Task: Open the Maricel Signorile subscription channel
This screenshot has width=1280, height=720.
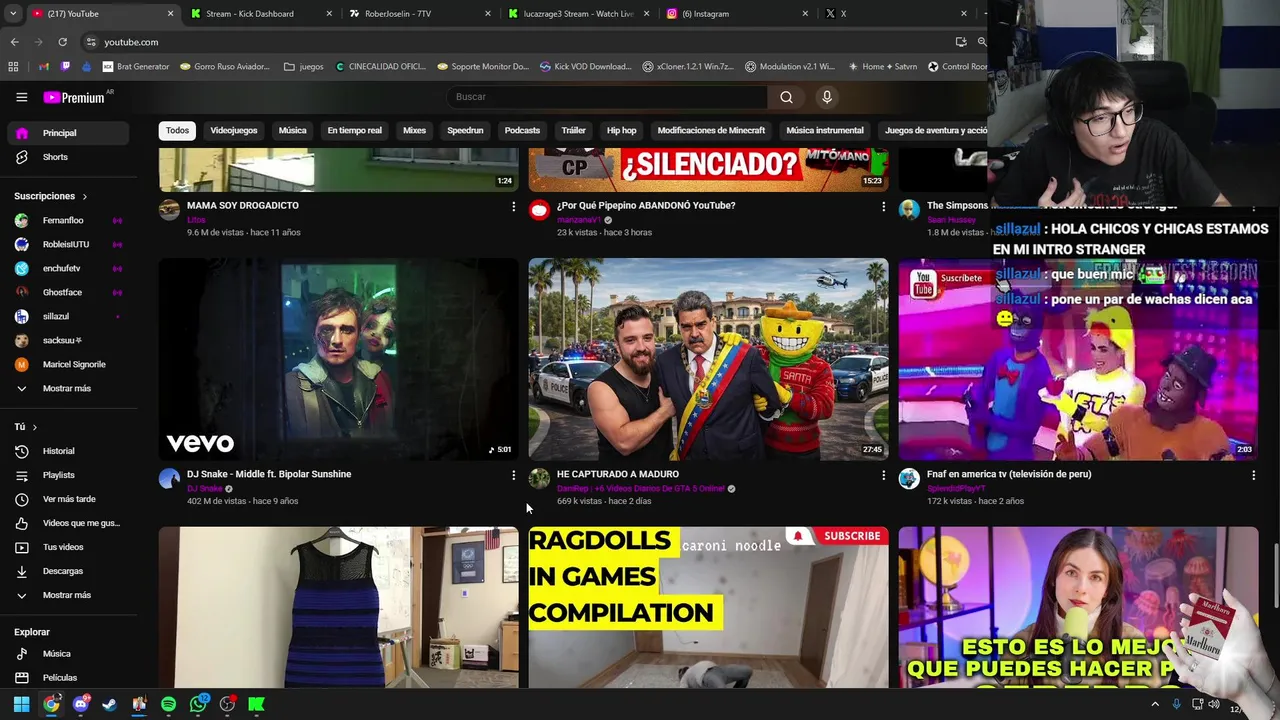Action: pyautogui.click(x=68, y=364)
